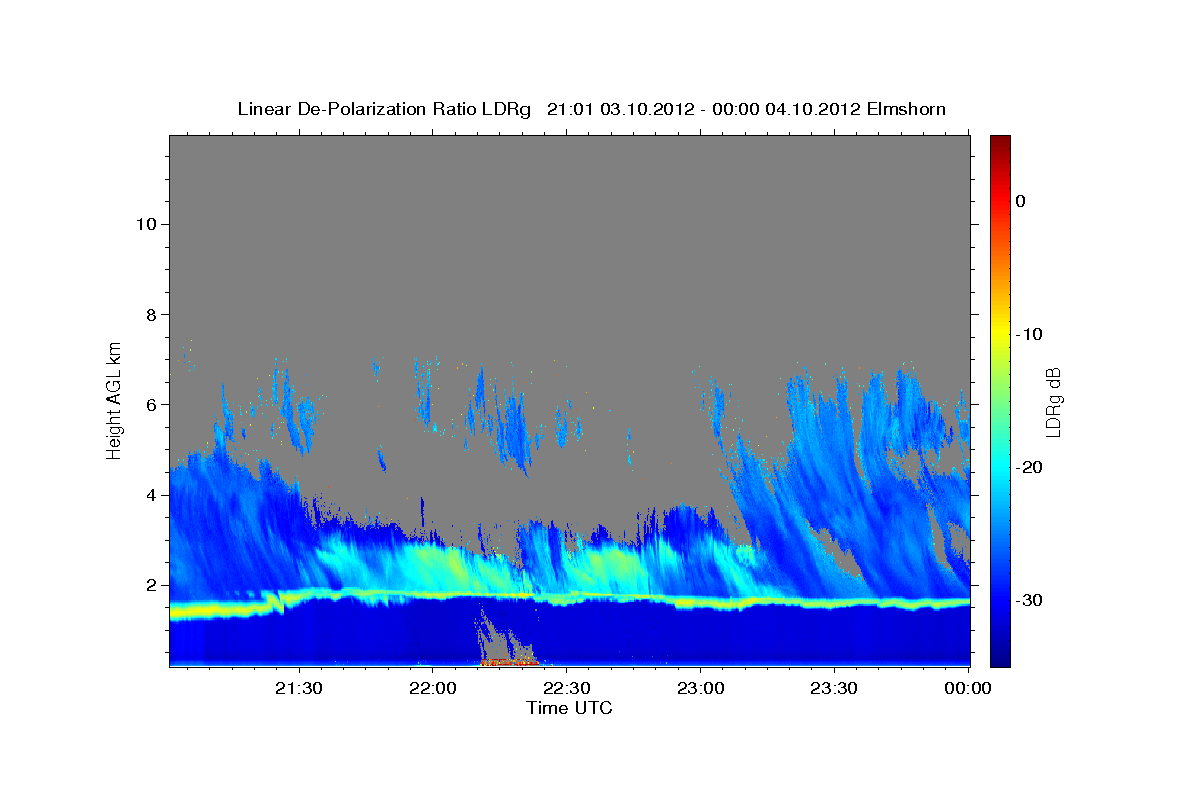Click the 00:00 time tick label

[x=968, y=688]
